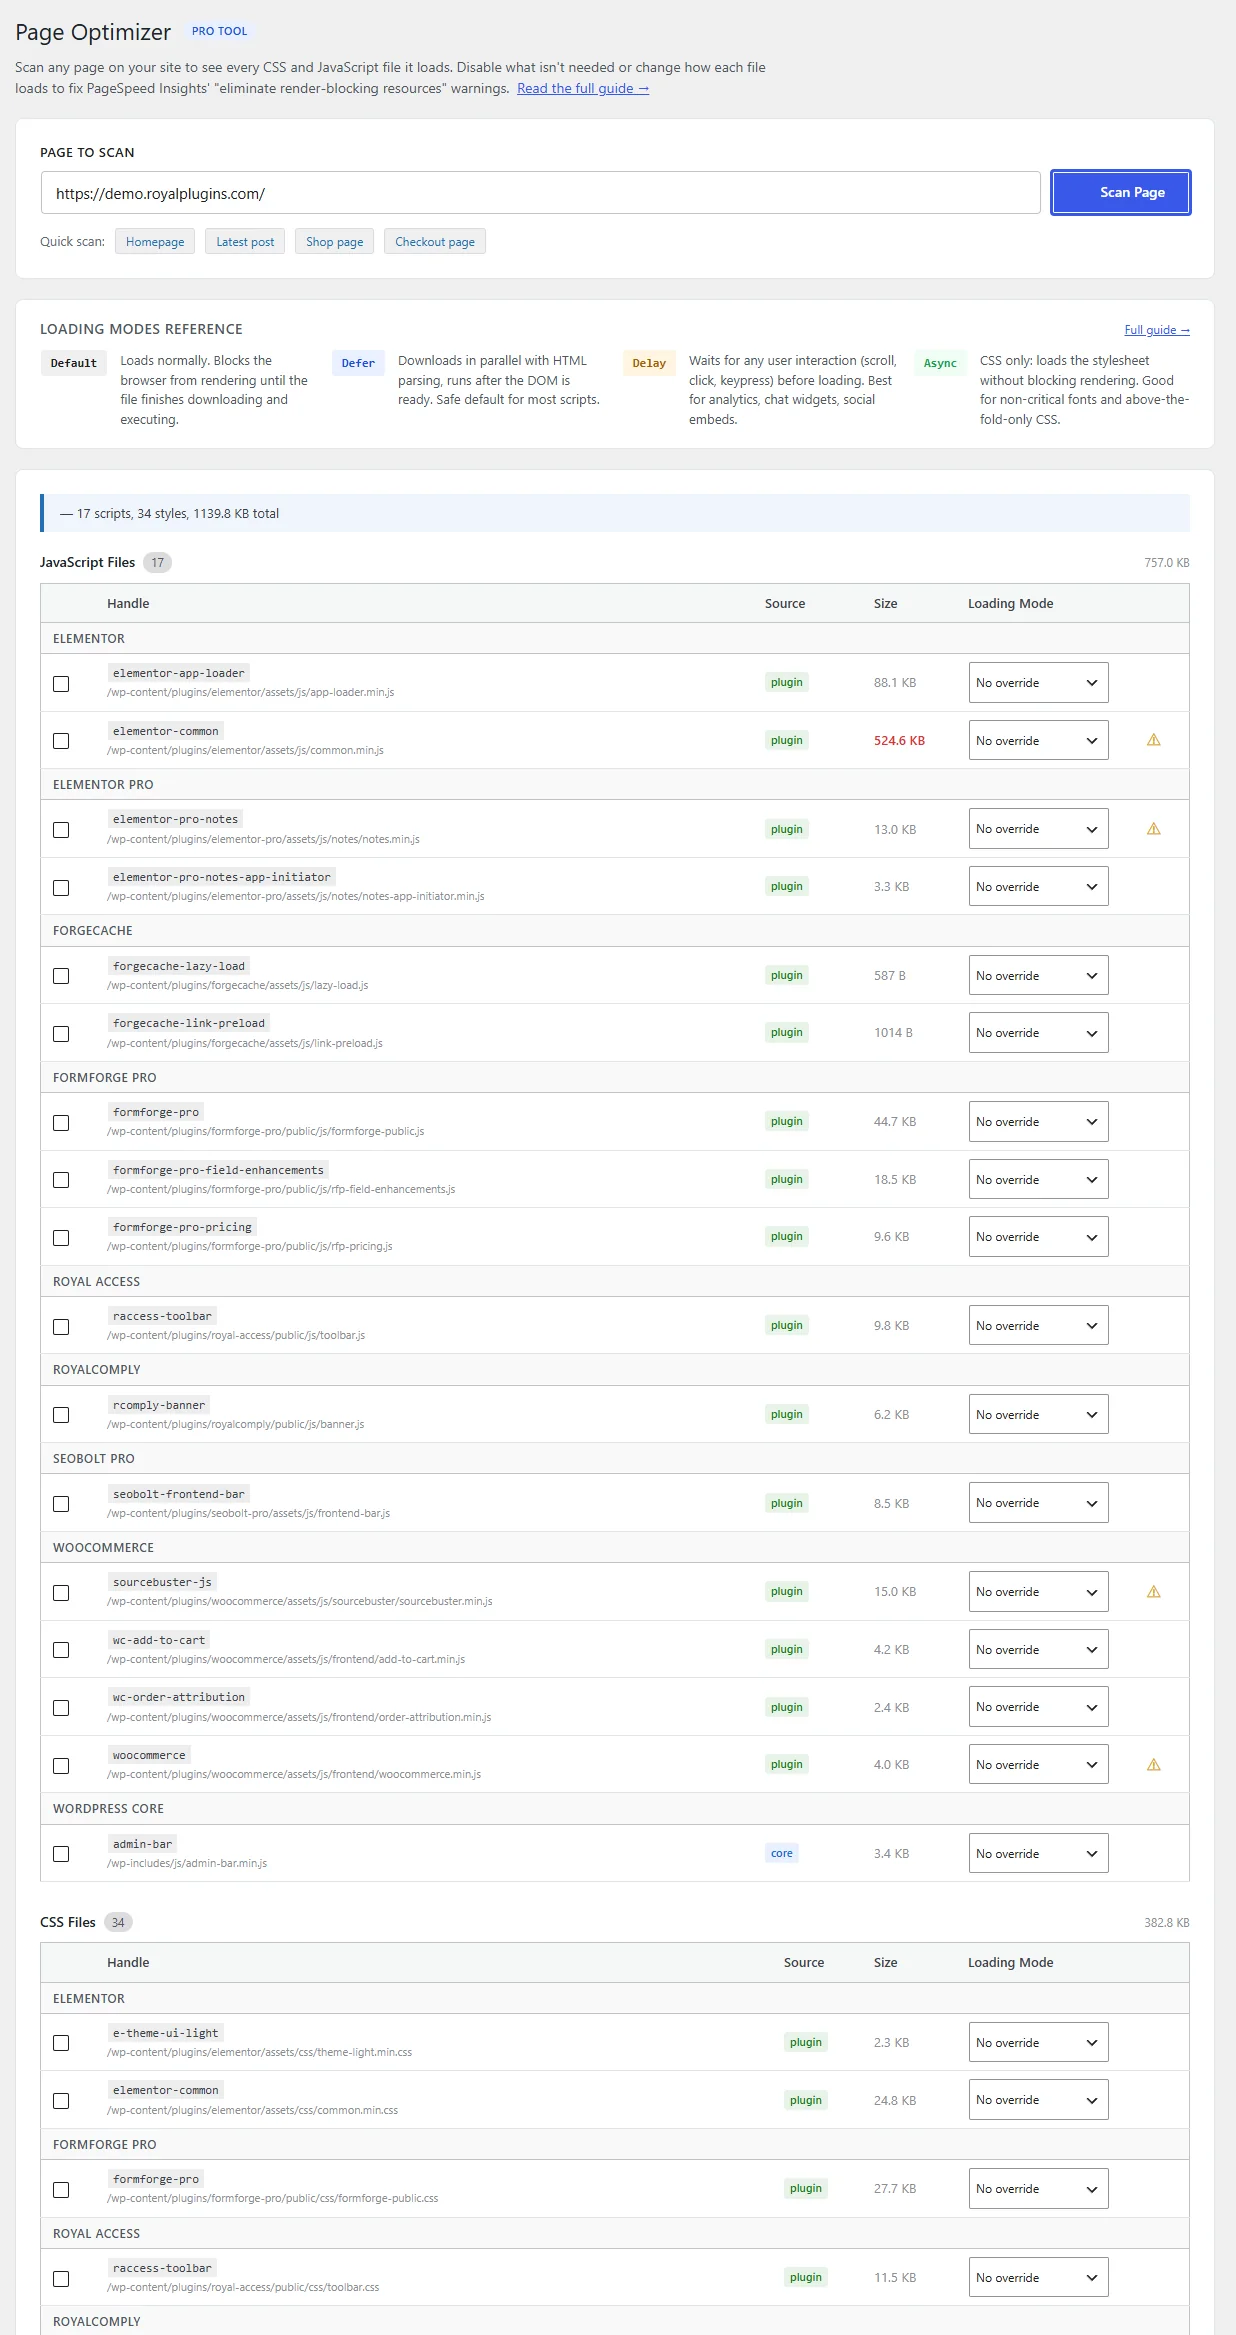Select the raccess-toolbar script checkbox

pos(61,1327)
